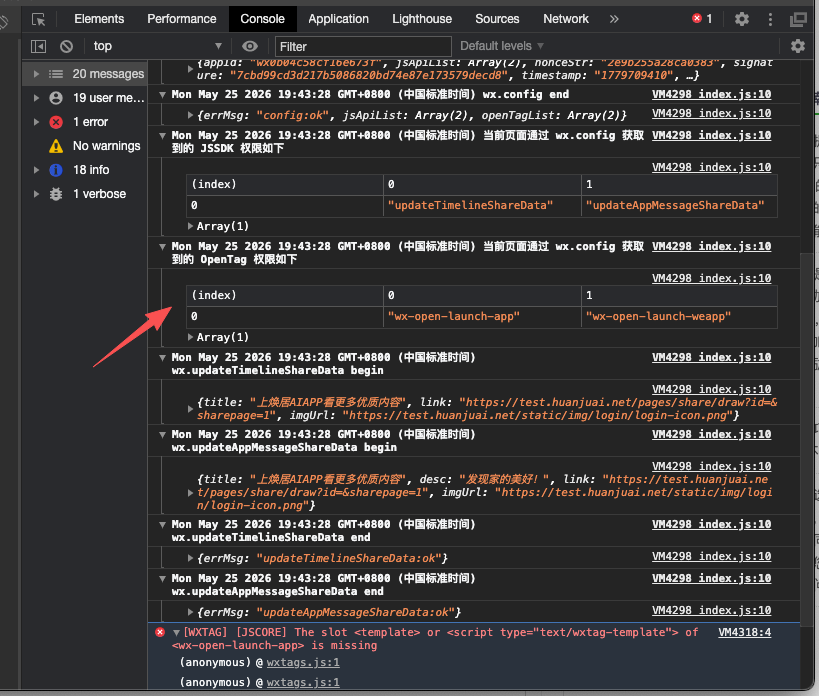Switch to the Network tab

click(x=566, y=19)
